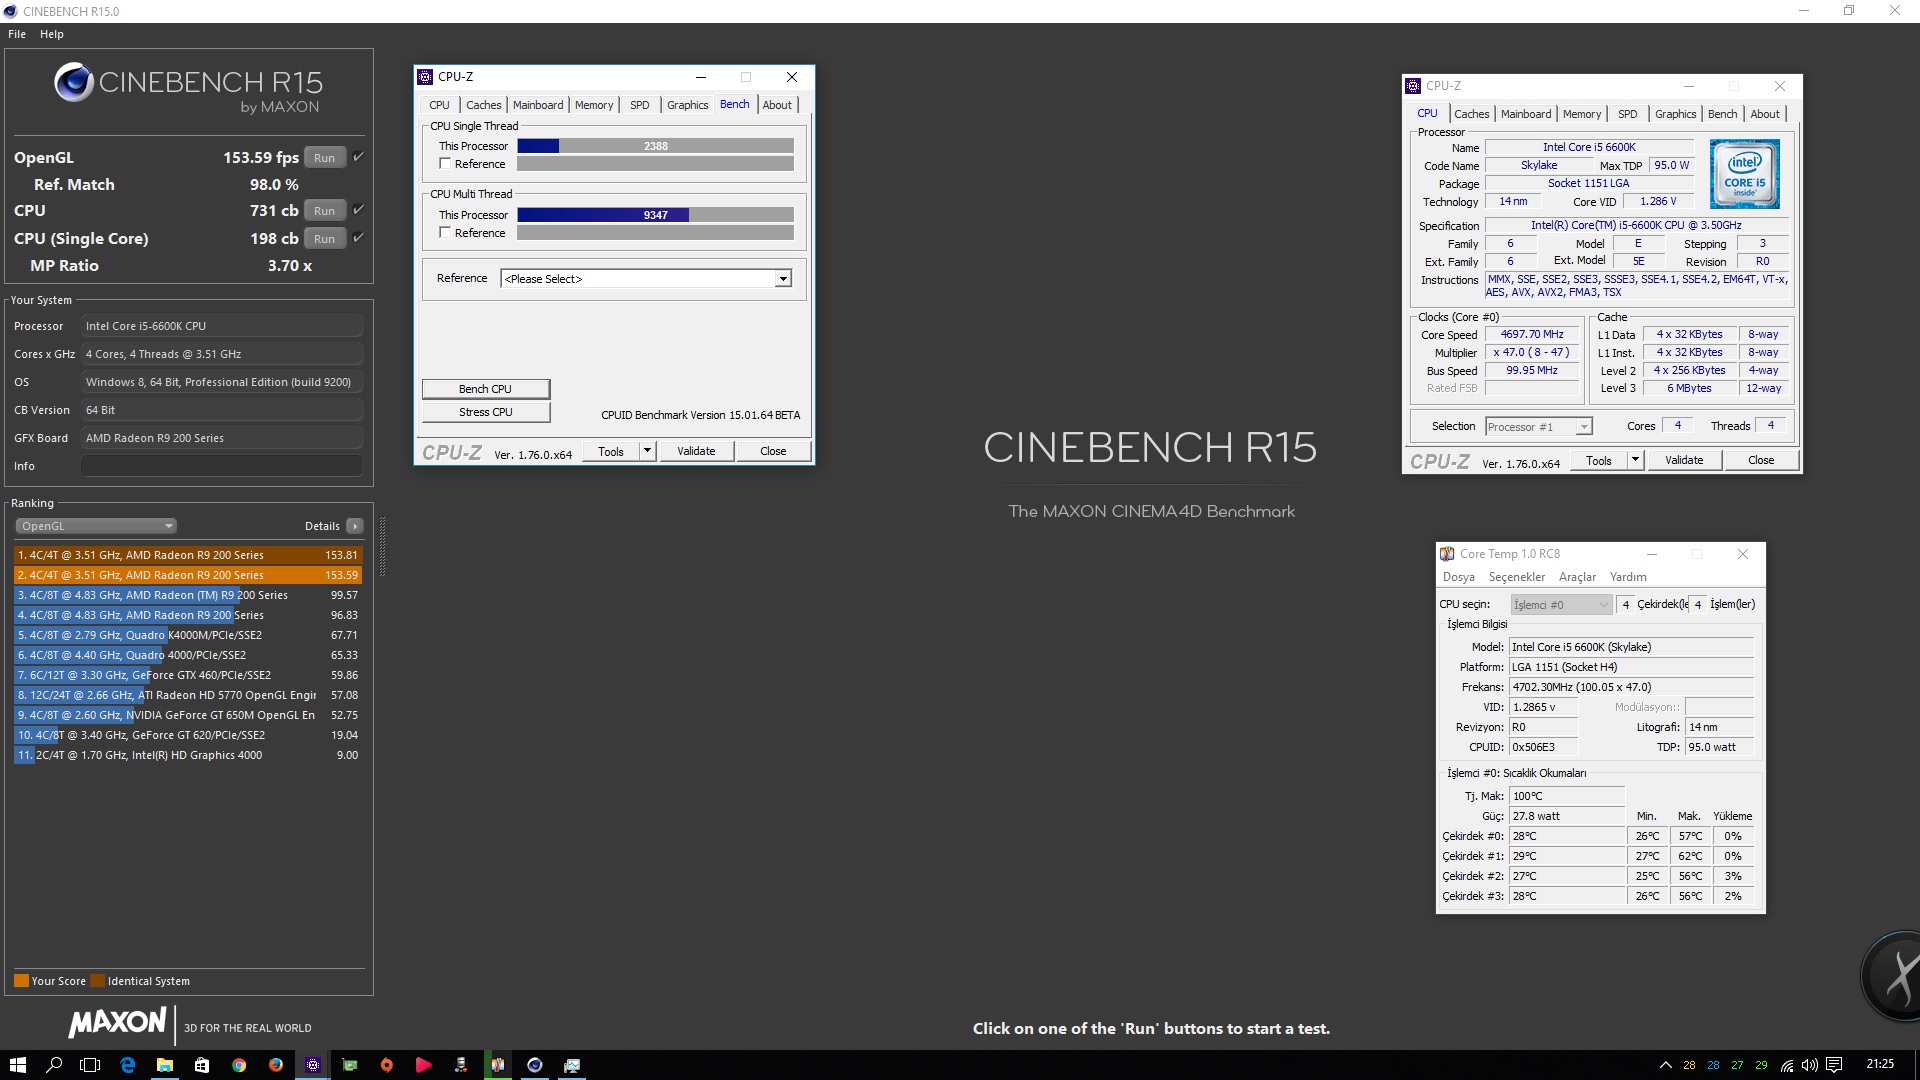Select ranking entry 3 with score 99.57
Screen dimensions: 1920x1080
pos(187,595)
